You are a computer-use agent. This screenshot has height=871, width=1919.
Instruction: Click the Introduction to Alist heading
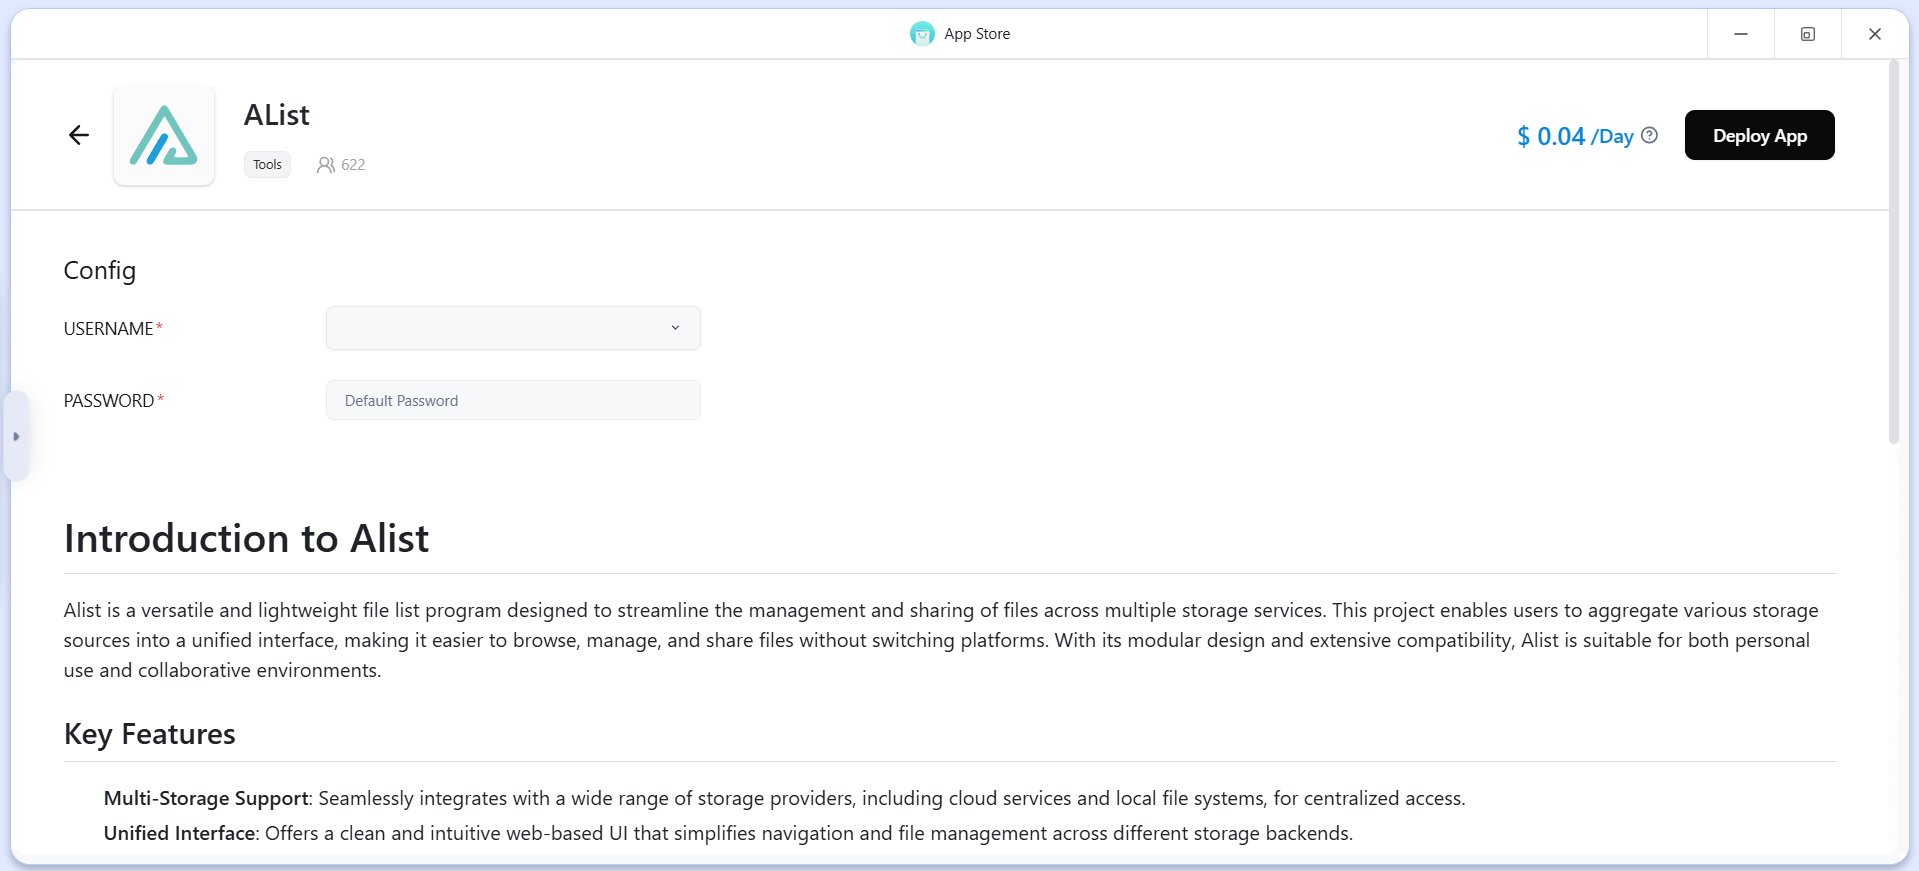(246, 539)
